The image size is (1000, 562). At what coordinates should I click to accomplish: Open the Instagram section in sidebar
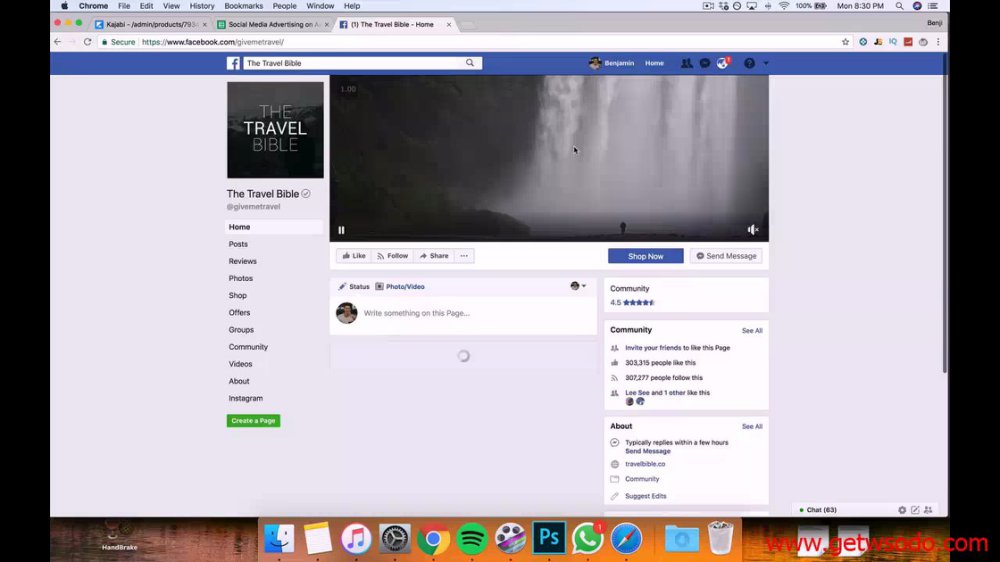(x=246, y=399)
